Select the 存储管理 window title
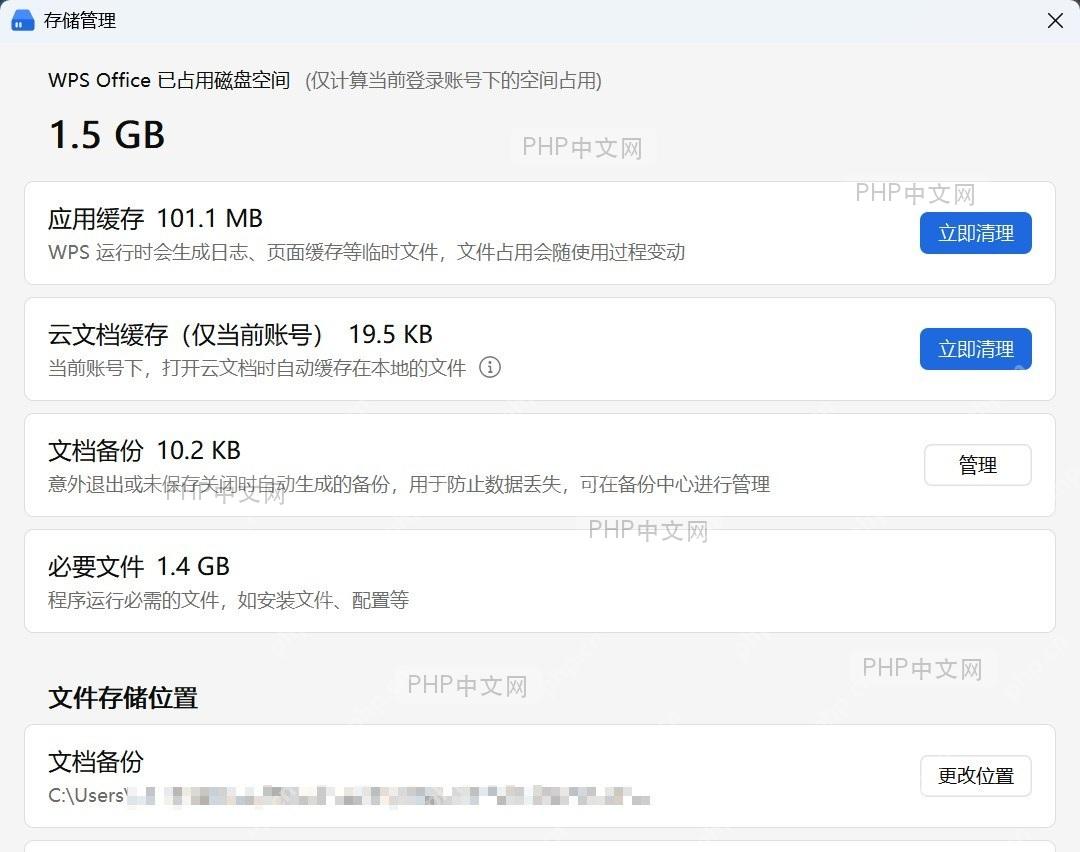Viewport: 1080px width, 852px height. [x=80, y=21]
